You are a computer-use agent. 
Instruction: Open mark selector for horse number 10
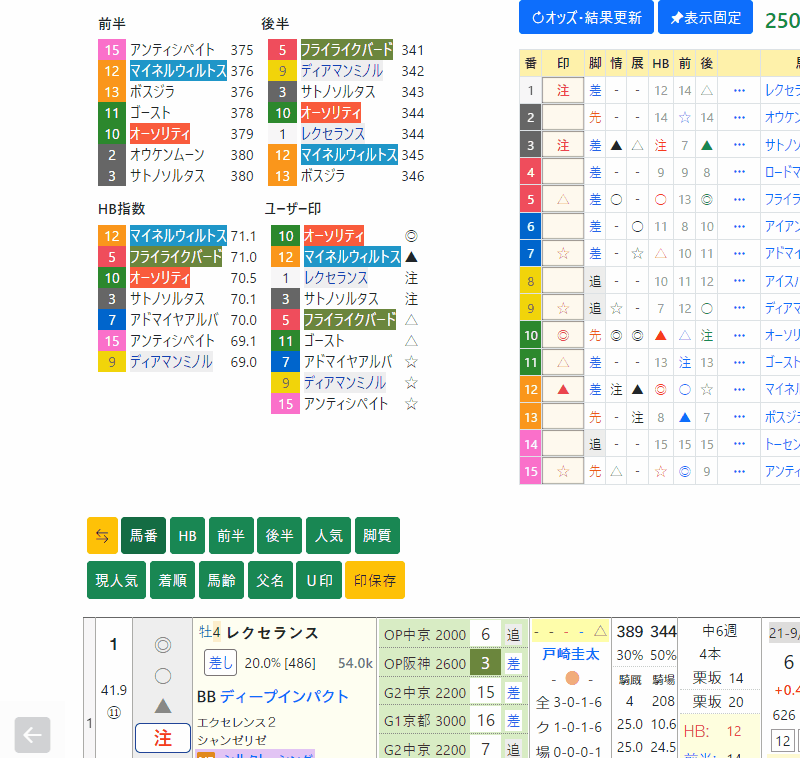[x=563, y=335]
